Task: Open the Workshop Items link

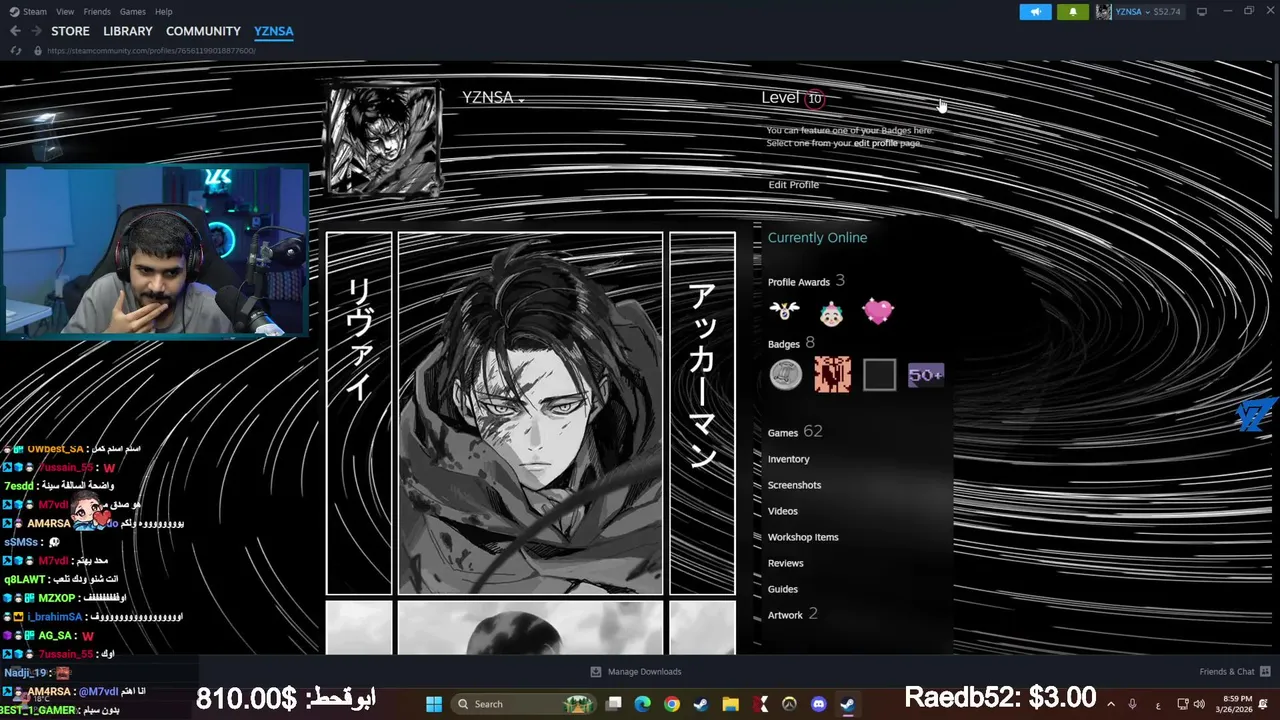Action: point(803,537)
